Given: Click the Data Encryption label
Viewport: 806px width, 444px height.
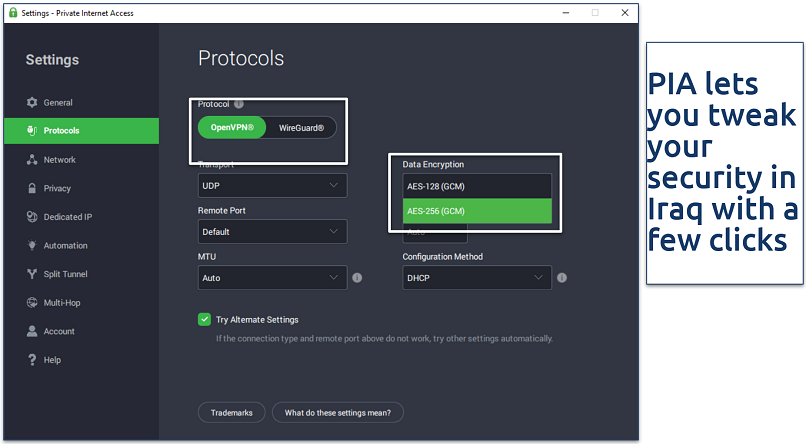Looking at the screenshot, I should 433,164.
